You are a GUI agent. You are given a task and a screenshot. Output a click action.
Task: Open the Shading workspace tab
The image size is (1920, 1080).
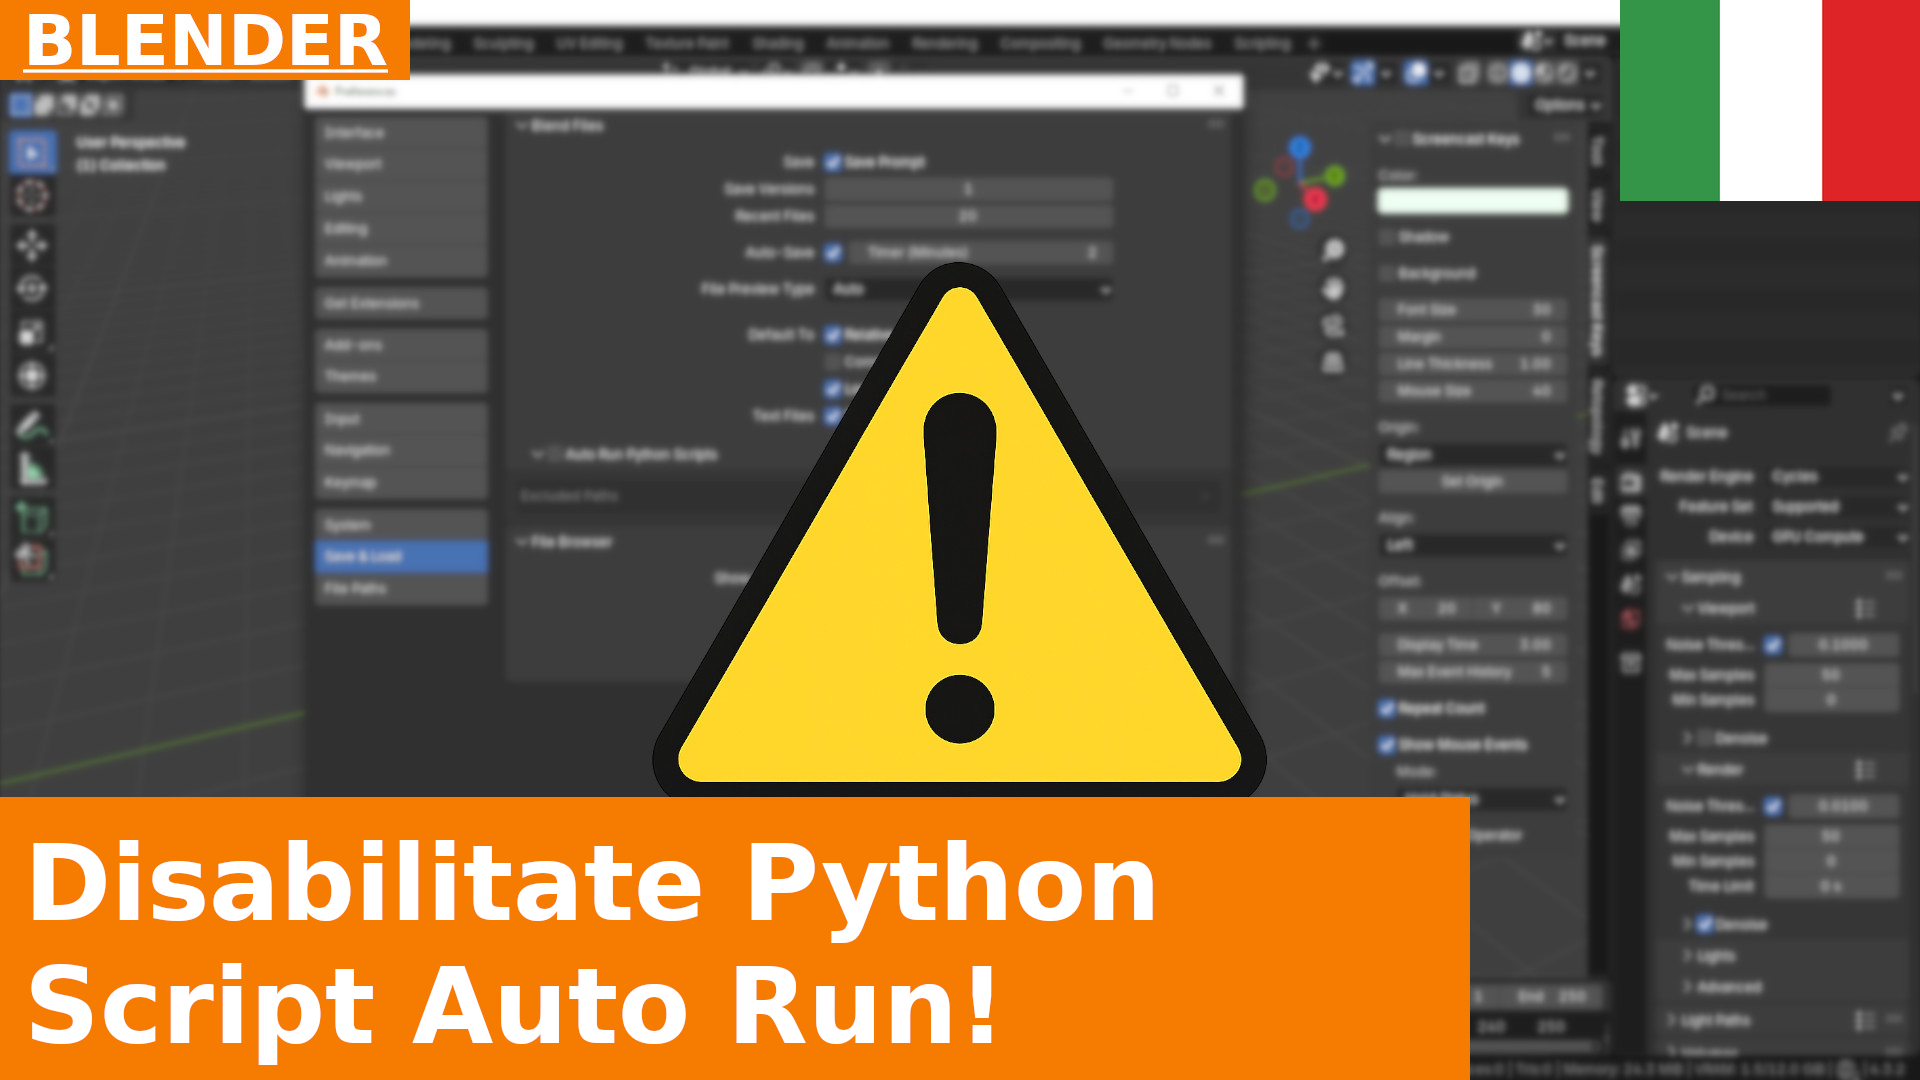click(x=778, y=44)
